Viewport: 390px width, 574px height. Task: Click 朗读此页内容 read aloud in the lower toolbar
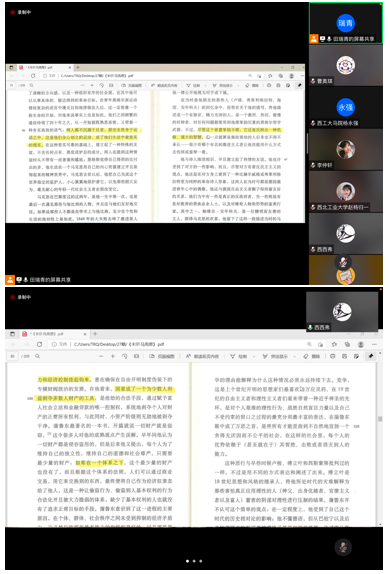point(202,356)
